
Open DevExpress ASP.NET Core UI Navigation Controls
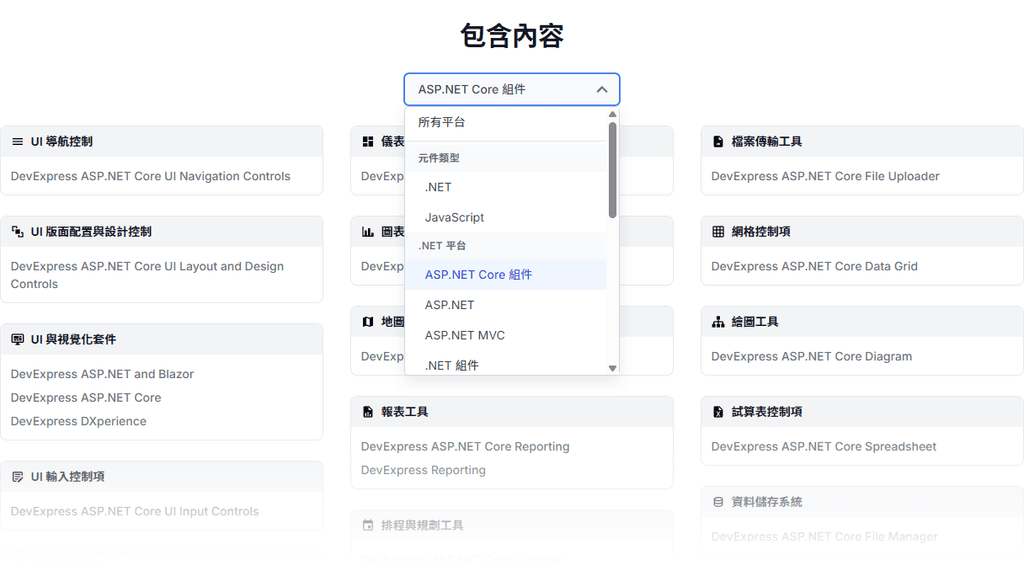[x=150, y=176]
